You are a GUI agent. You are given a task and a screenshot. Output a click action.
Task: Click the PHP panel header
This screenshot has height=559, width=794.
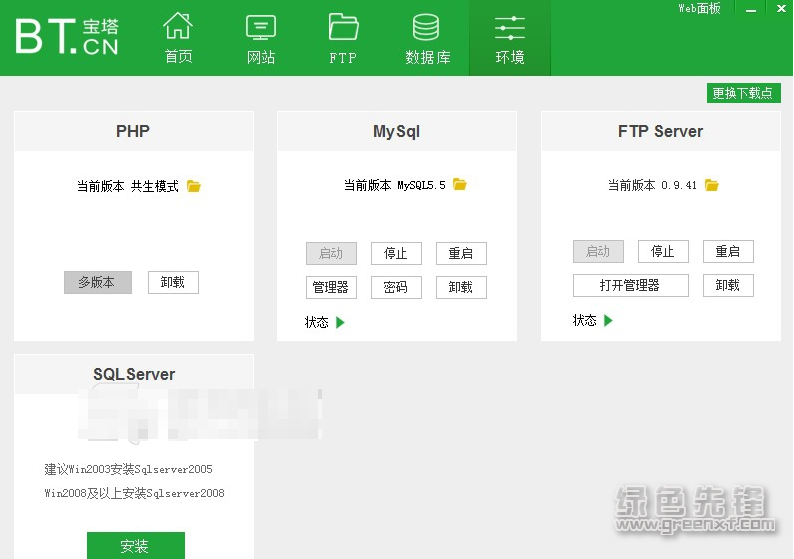coord(134,131)
